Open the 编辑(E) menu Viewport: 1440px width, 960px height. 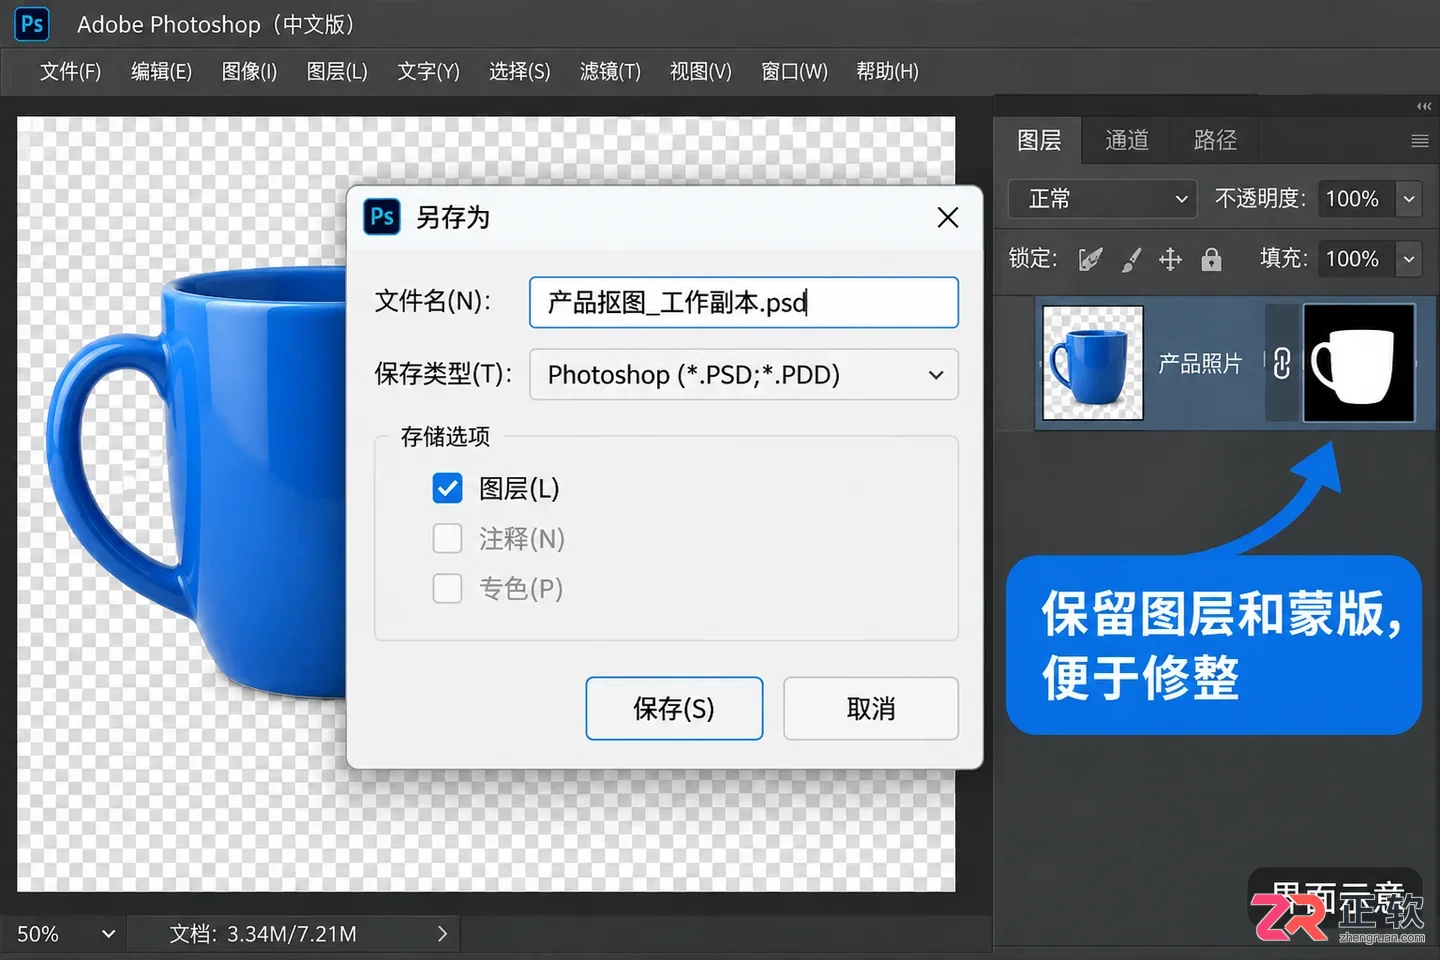[161, 71]
